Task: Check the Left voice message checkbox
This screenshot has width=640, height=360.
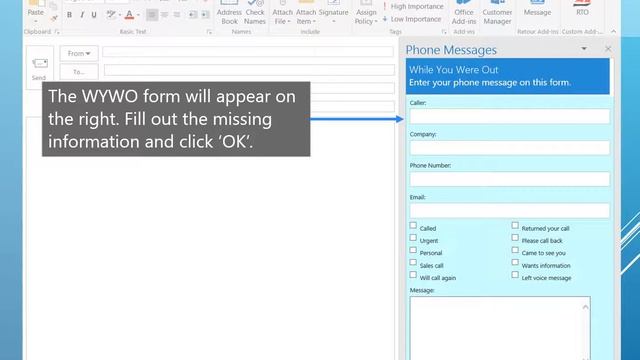Action: click(515, 275)
